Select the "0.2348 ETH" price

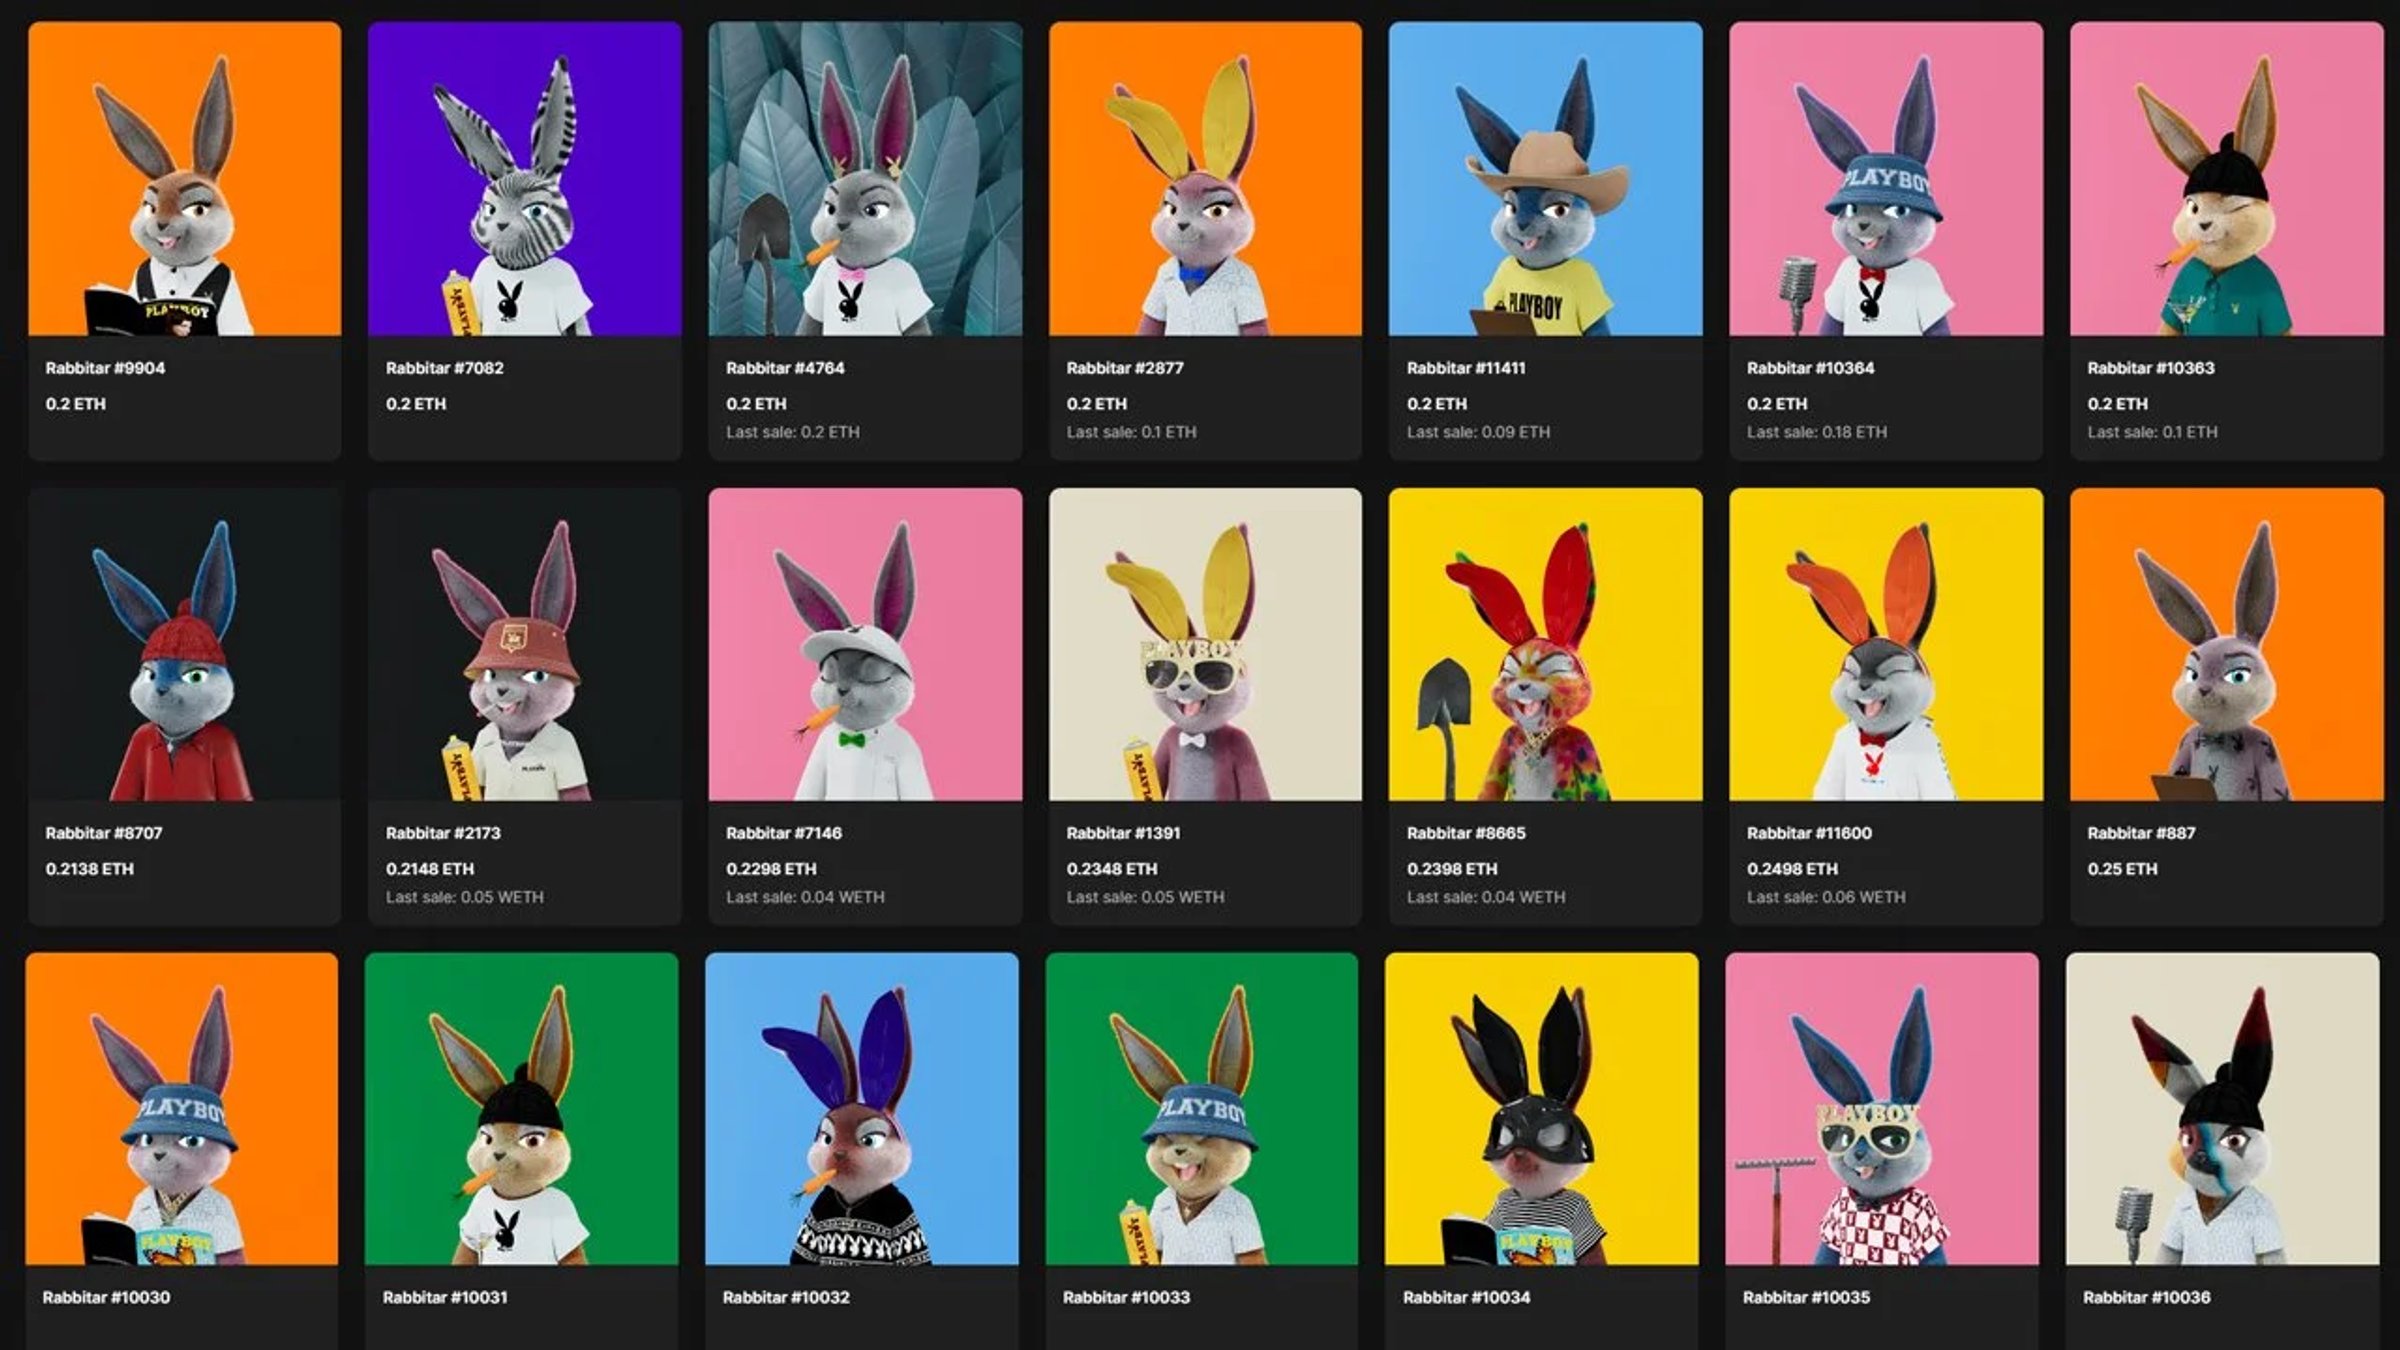point(1111,869)
